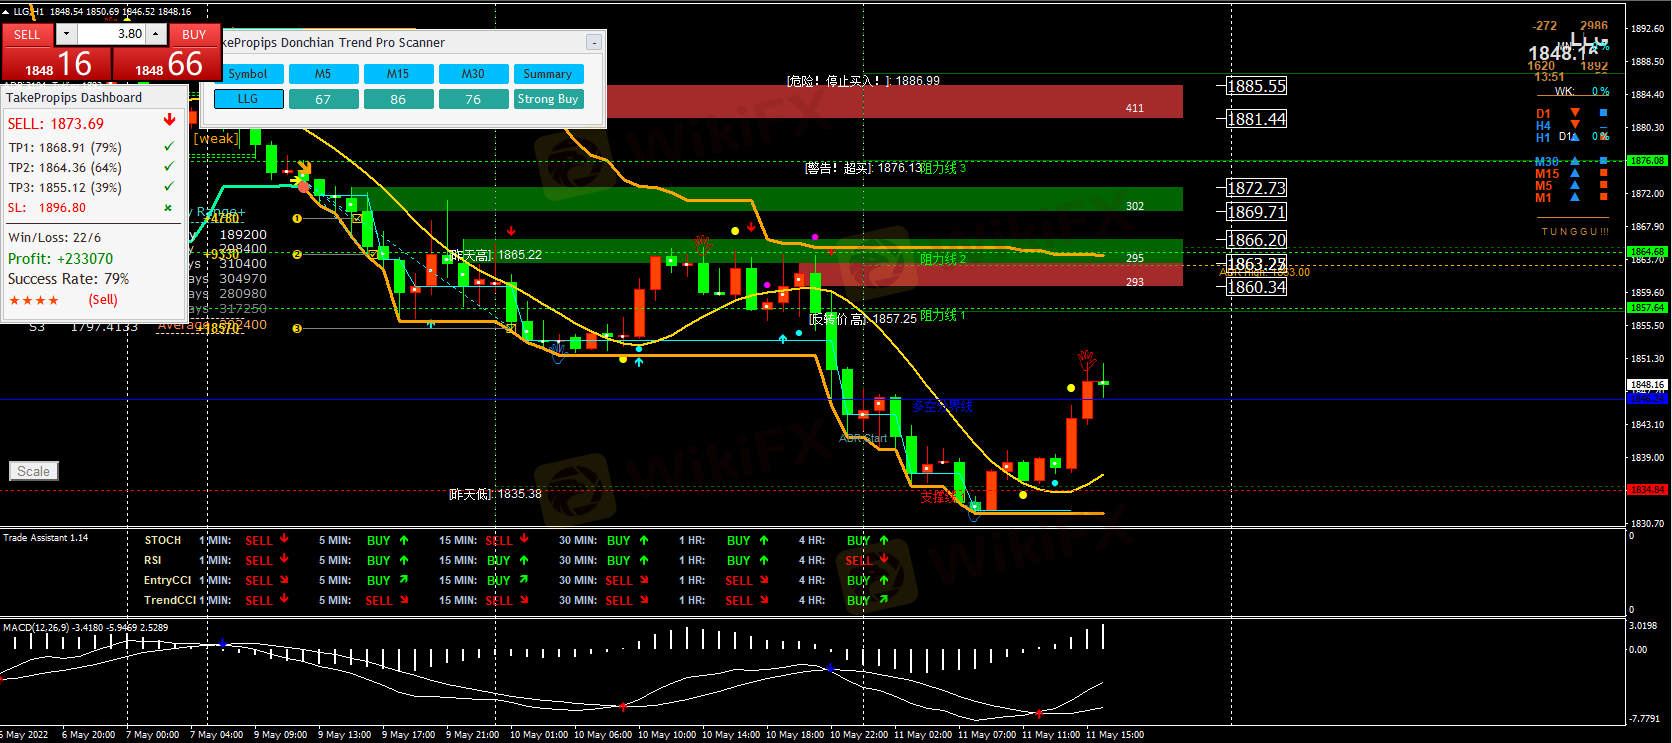Click the four-star rating in TakePropips Dashboard
Viewport: 1672px width, 743px height.
click(34, 300)
